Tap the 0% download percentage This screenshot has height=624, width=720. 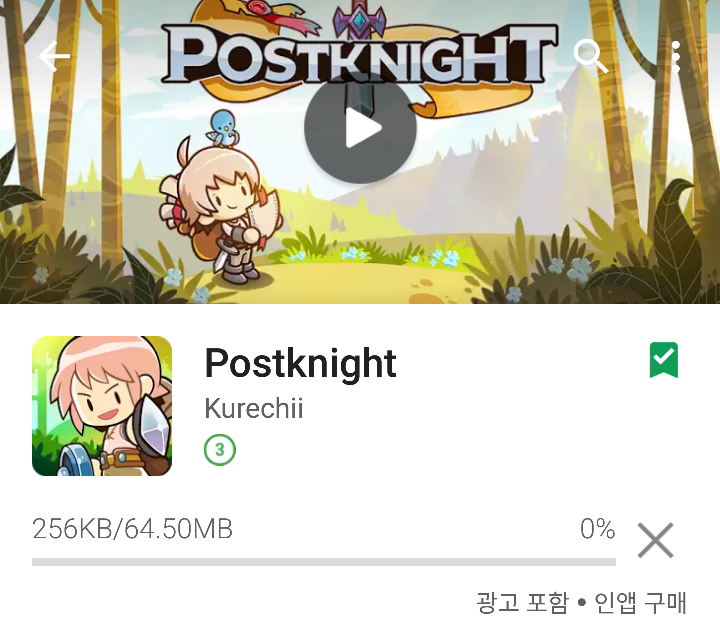pyautogui.click(x=597, y=529)
